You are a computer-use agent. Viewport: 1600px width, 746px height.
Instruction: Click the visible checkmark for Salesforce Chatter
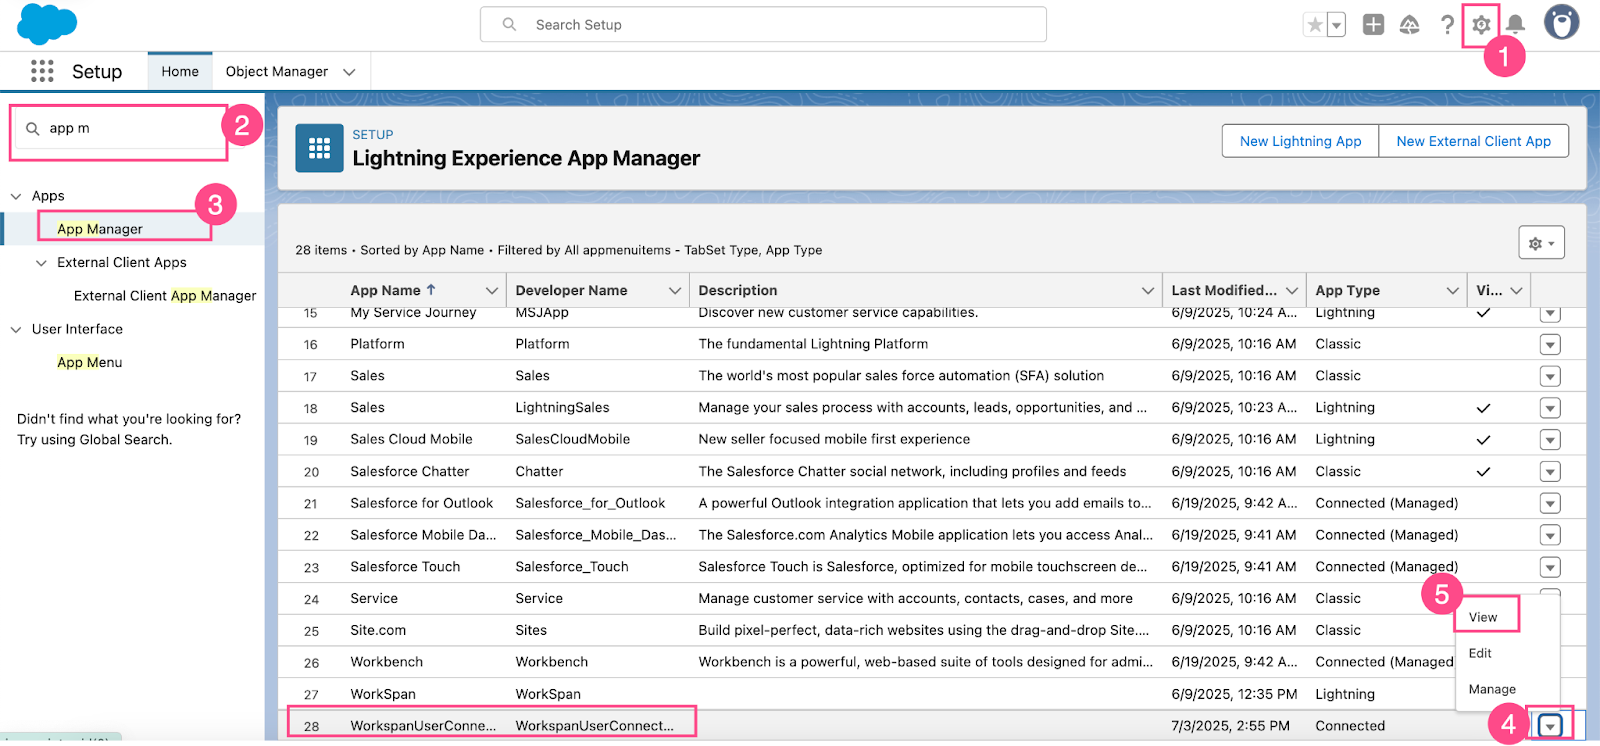(x=1483, y=472)
